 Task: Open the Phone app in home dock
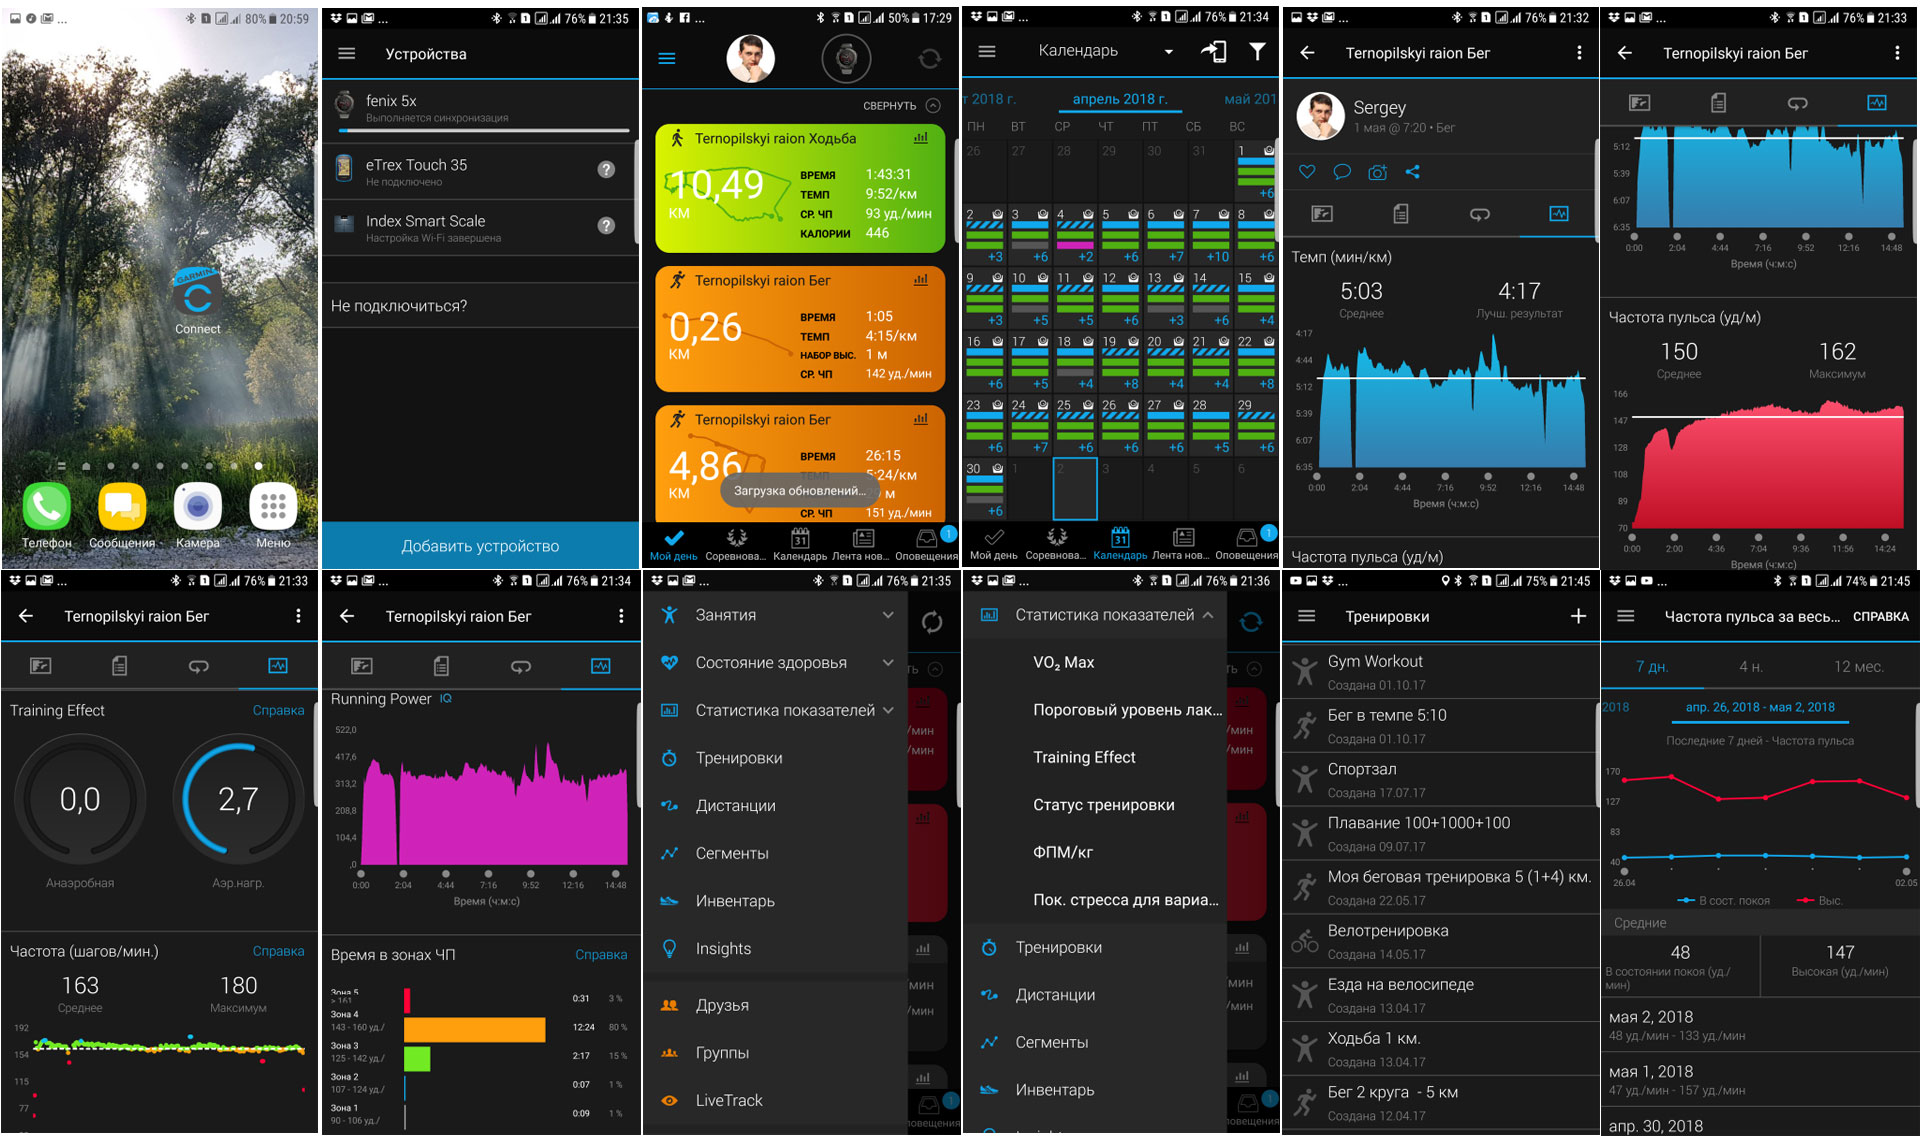coord(46,508)
